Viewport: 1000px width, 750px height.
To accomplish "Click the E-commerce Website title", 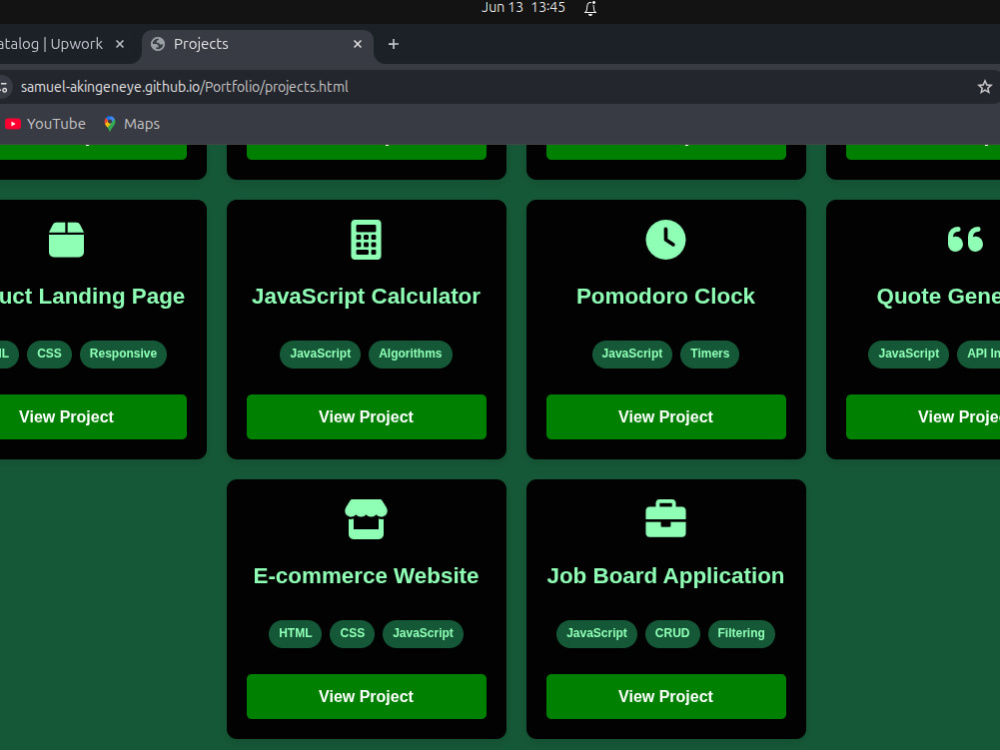I will coord(366,576).
